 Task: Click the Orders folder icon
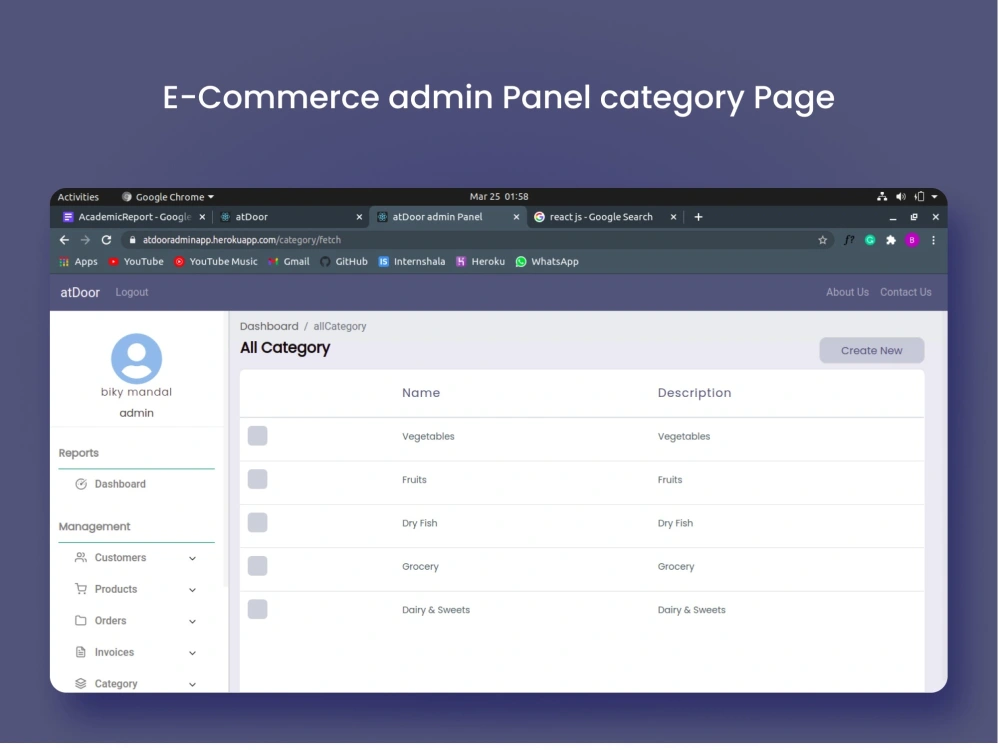(81, 621)
